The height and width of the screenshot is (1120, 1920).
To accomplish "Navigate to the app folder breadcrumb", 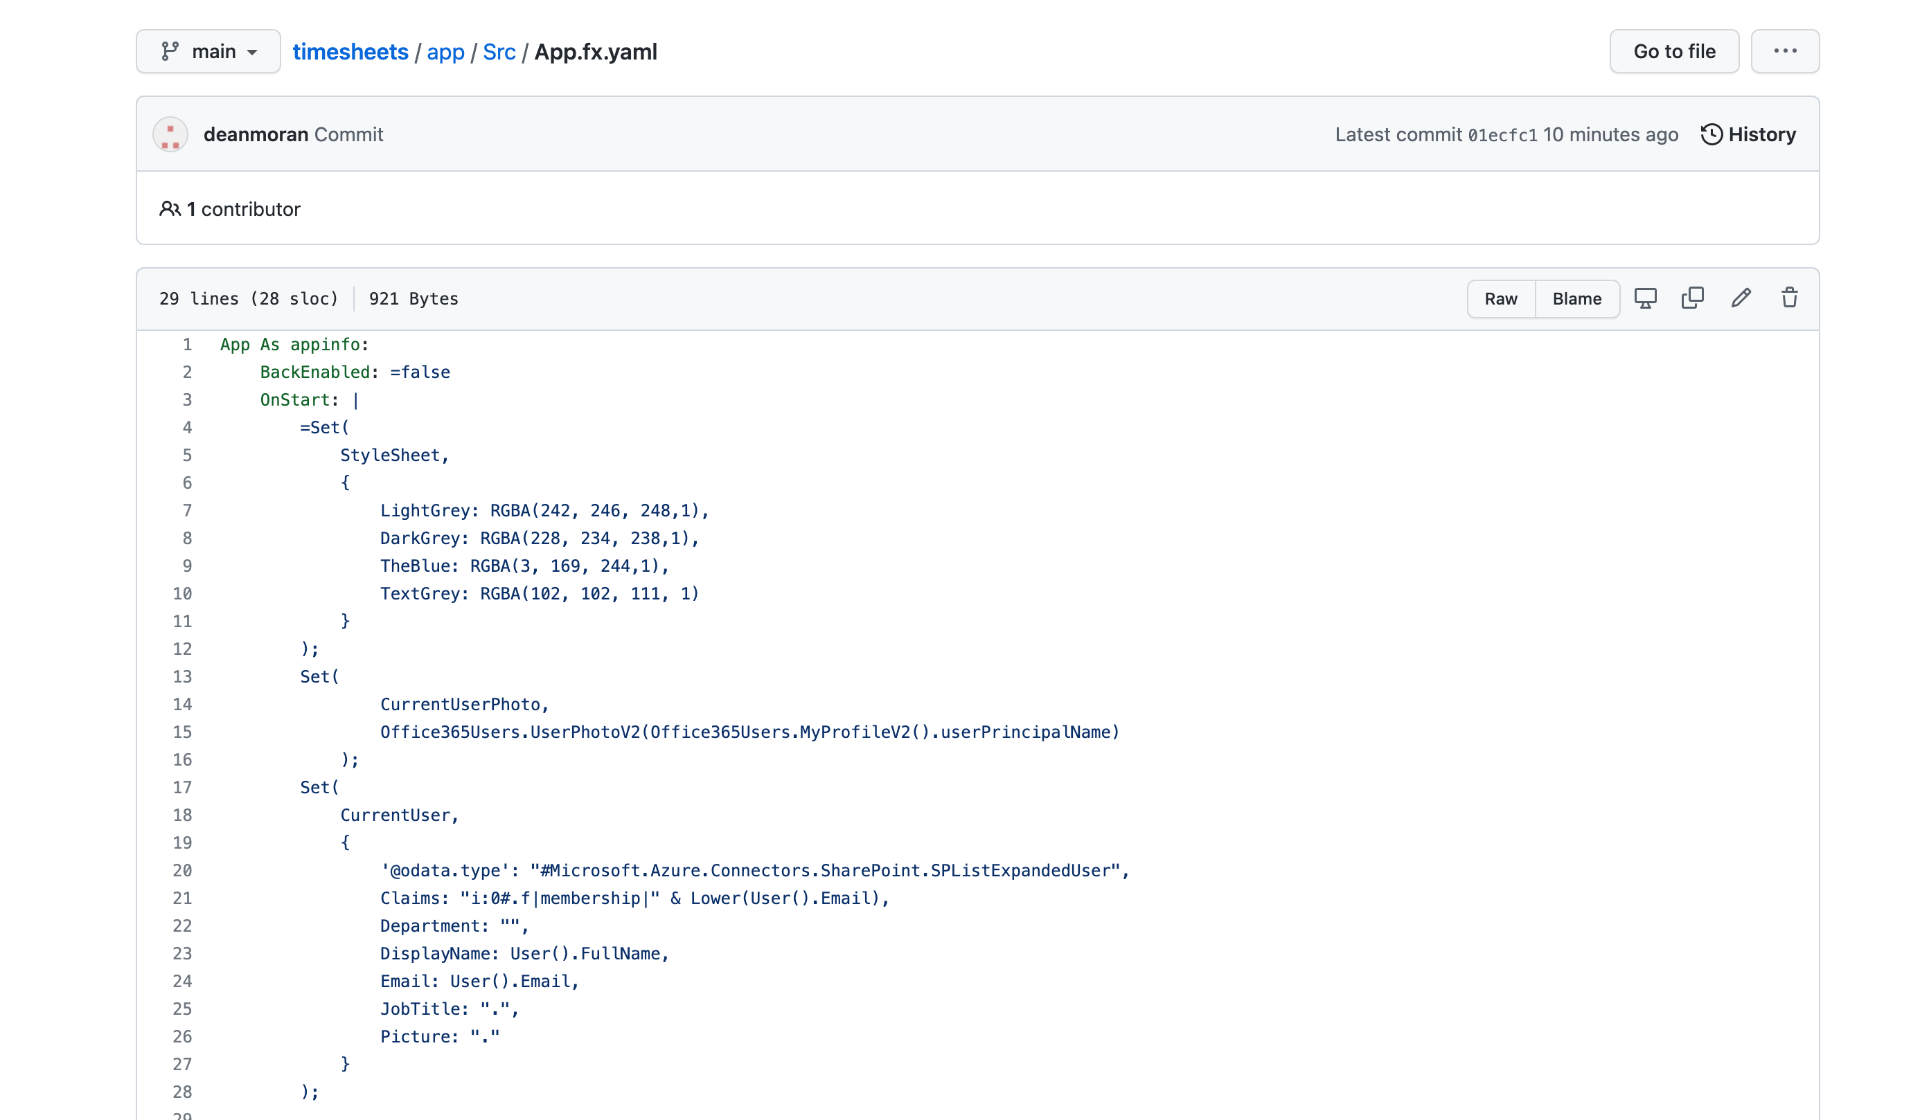I will [445, 52].
